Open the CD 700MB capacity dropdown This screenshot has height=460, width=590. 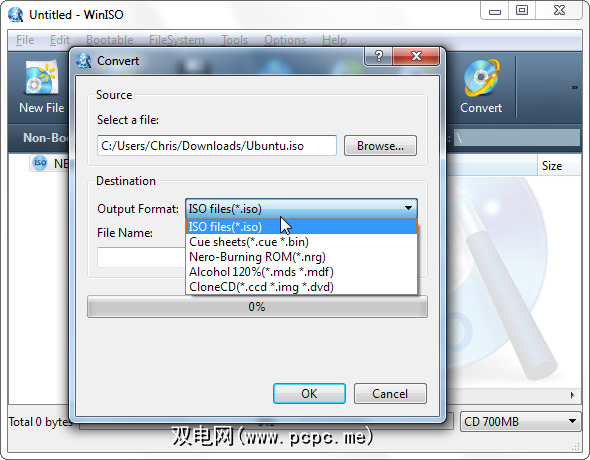click(x=520, y=421)
